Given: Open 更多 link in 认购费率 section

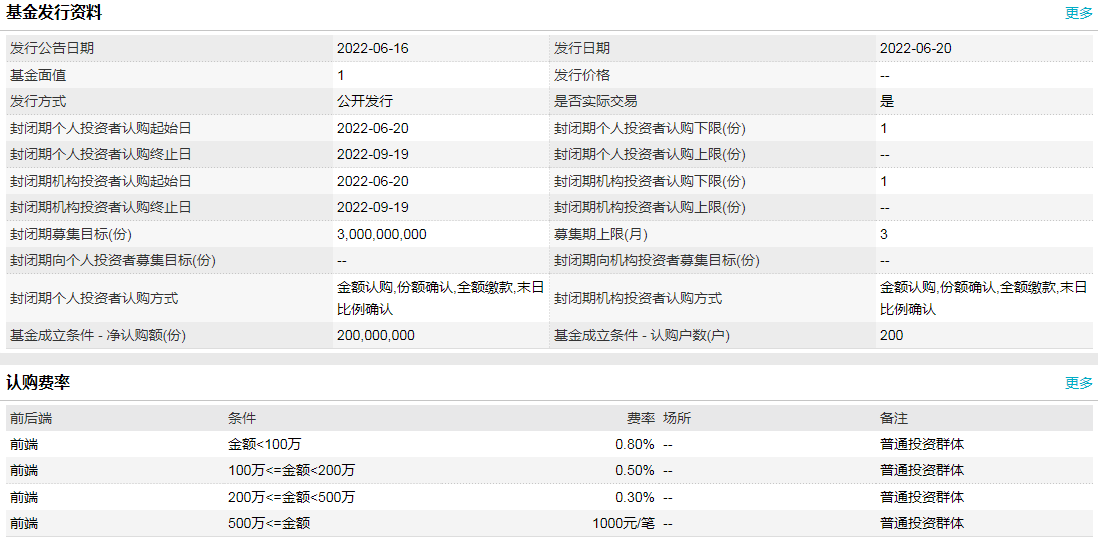Looking at the screenshot, I should pyautogui.click(x=1078, y=383).
